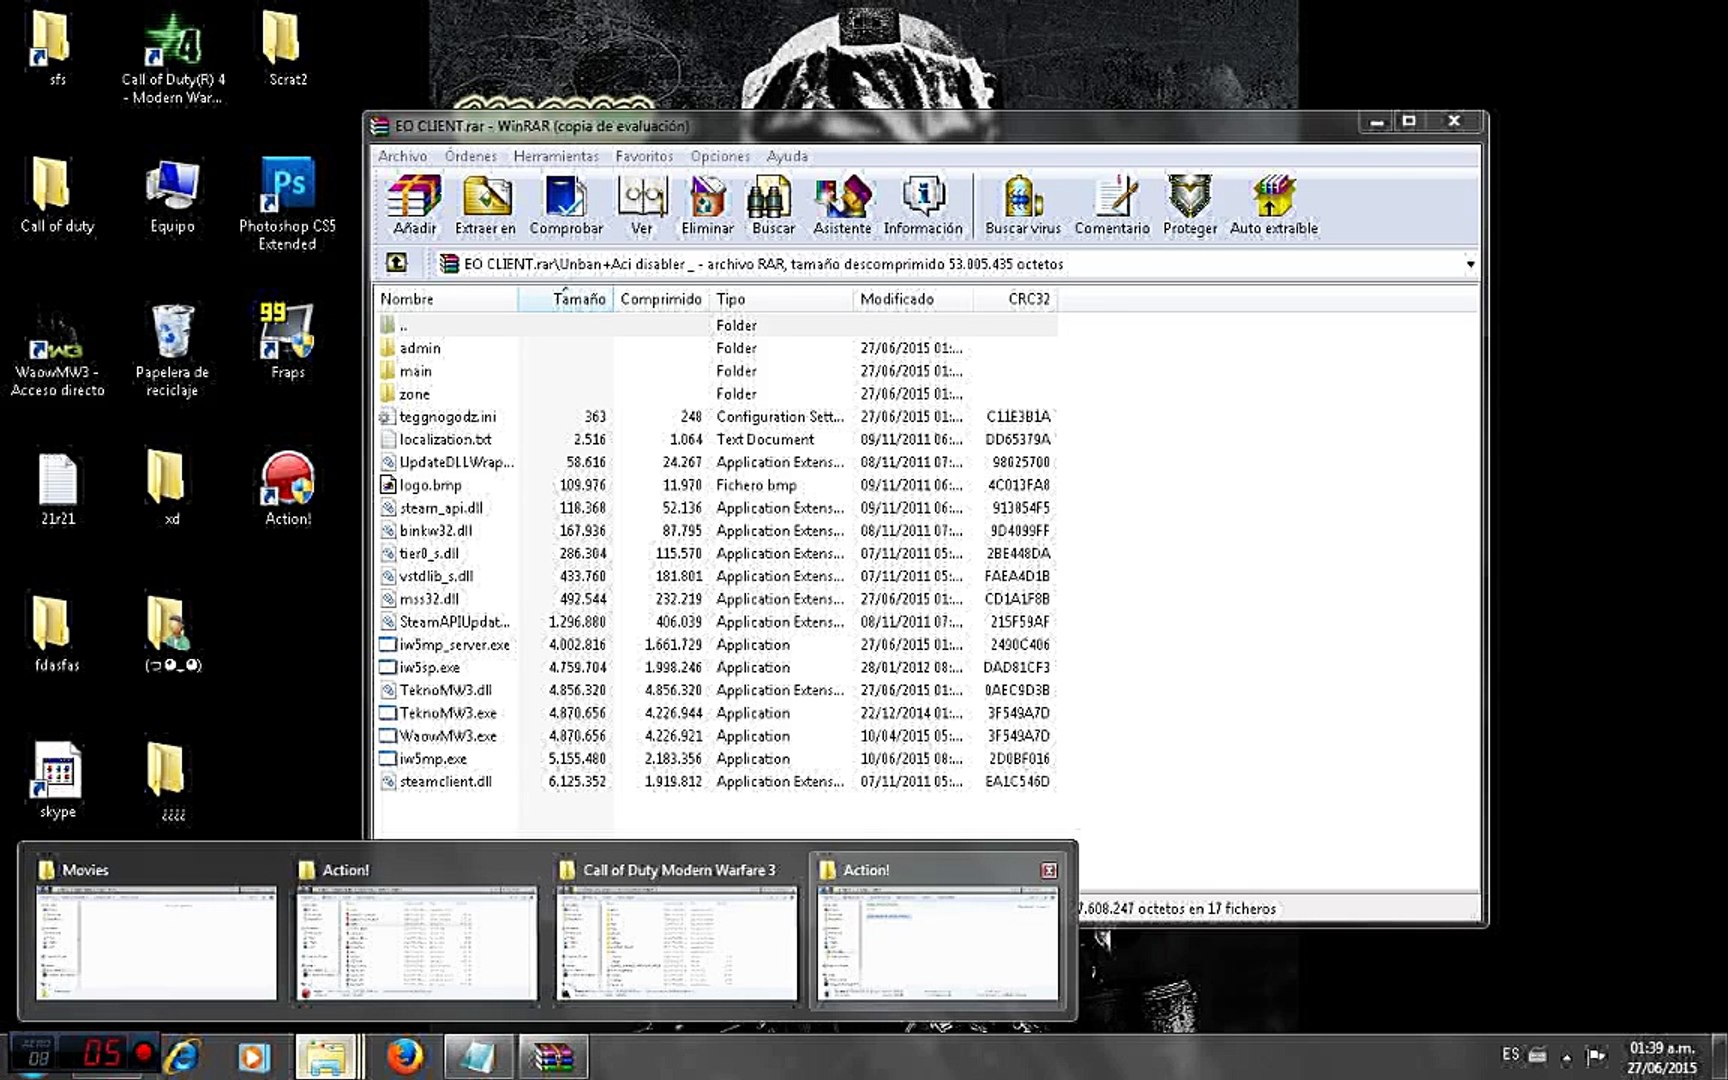Click the WinRAR taskbar icon
This screenshot has width=1728, height=1080.
pos(553,1056)
